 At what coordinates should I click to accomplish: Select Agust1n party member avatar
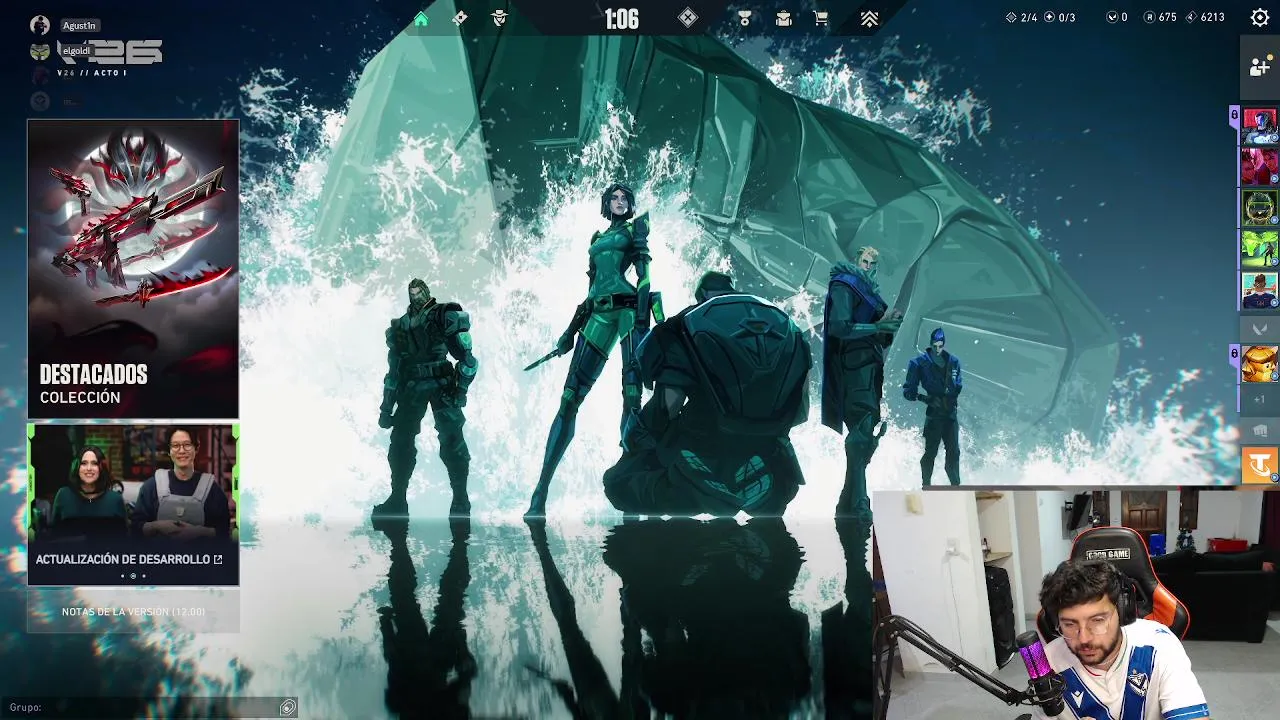coord(39,25)
